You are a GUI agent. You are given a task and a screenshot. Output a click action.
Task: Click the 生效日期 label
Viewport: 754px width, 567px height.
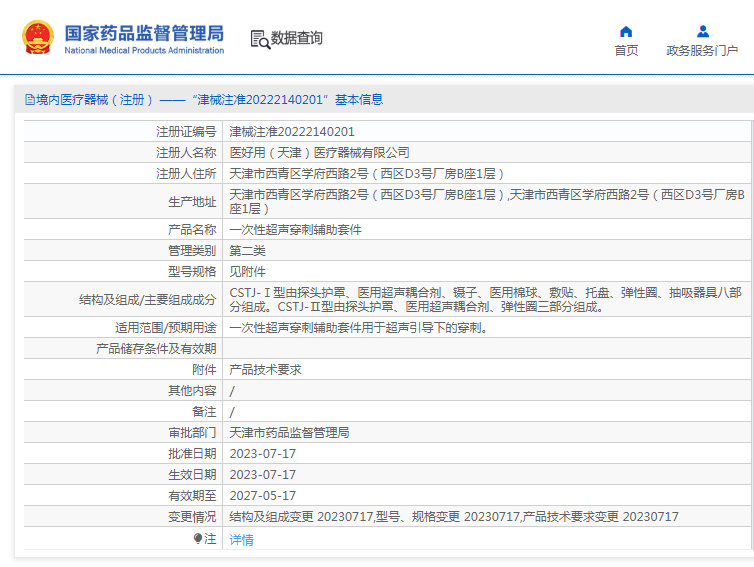192,475
